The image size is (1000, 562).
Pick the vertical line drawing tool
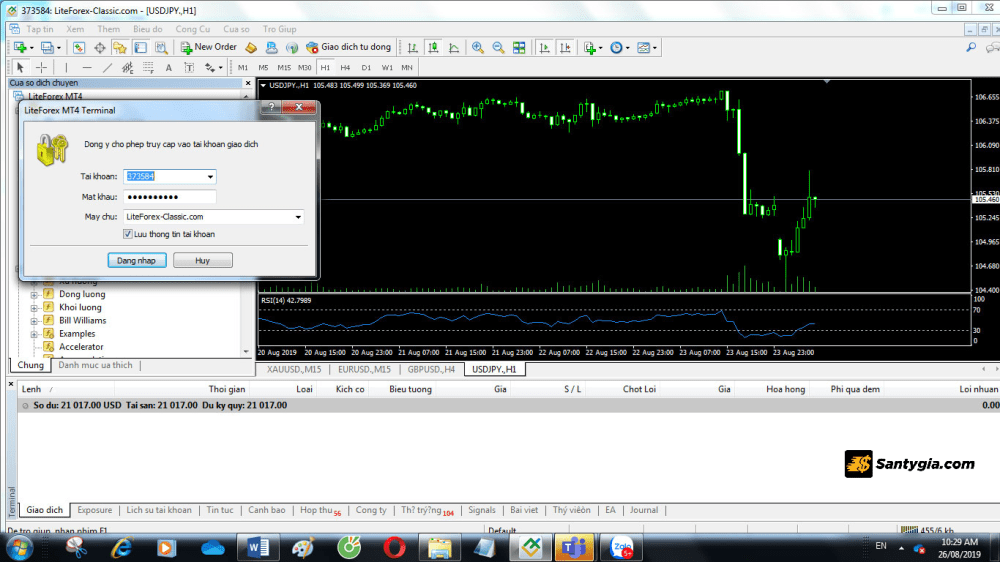tap(66, 68)
